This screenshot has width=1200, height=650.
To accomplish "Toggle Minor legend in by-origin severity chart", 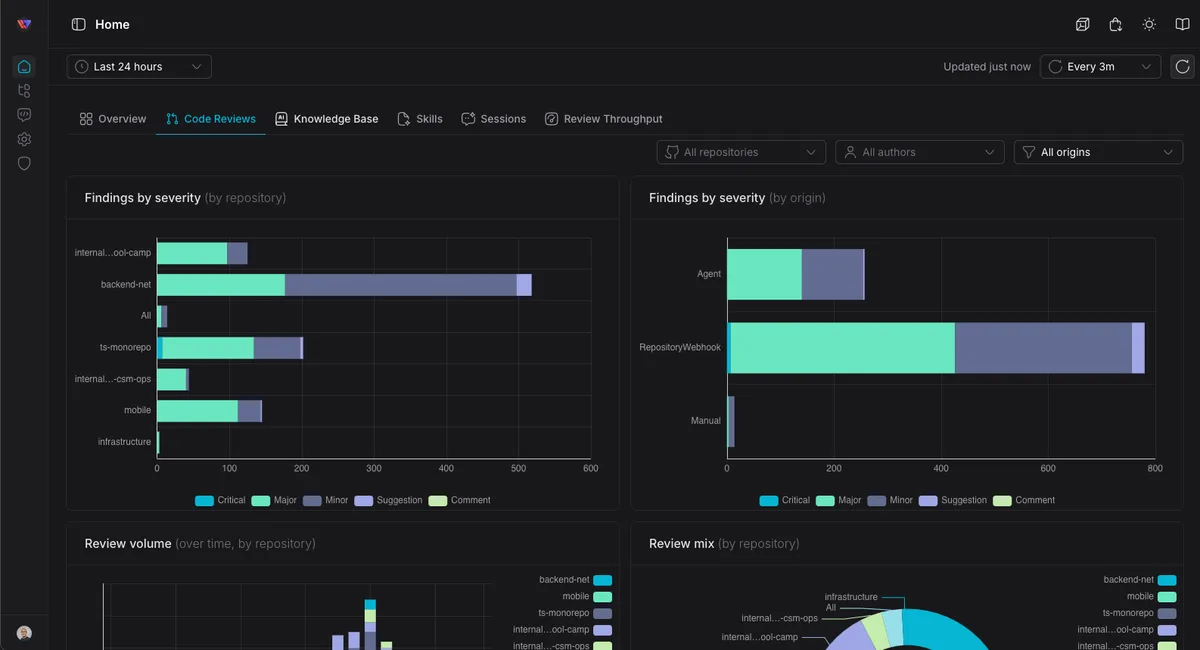I will 891,500.
